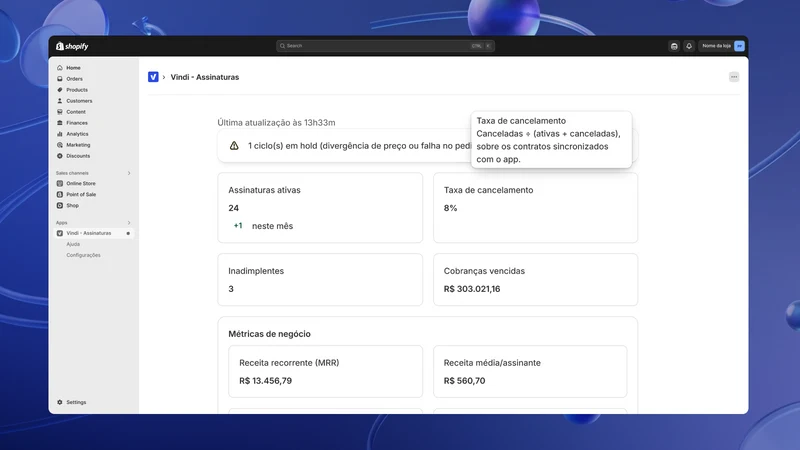Click the Vindi logo in page header
The width and height of the screenshot is (800, 450).
[153, 77]
